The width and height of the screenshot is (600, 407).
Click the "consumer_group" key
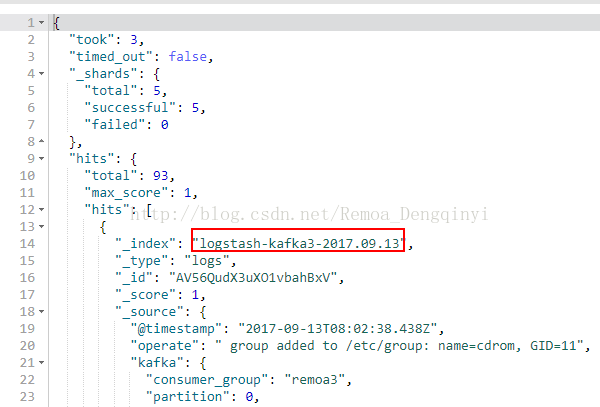pos(207,379)
